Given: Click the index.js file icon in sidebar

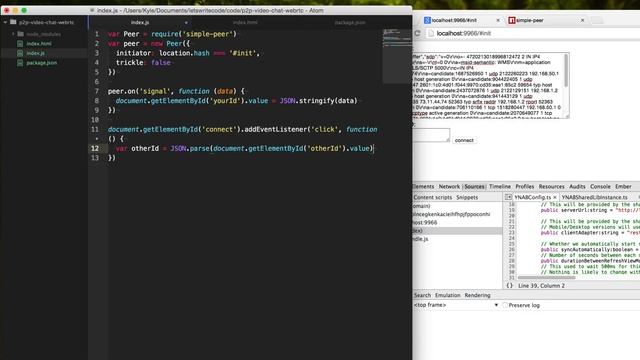Looking at the screenshot, I should [20, 53].
